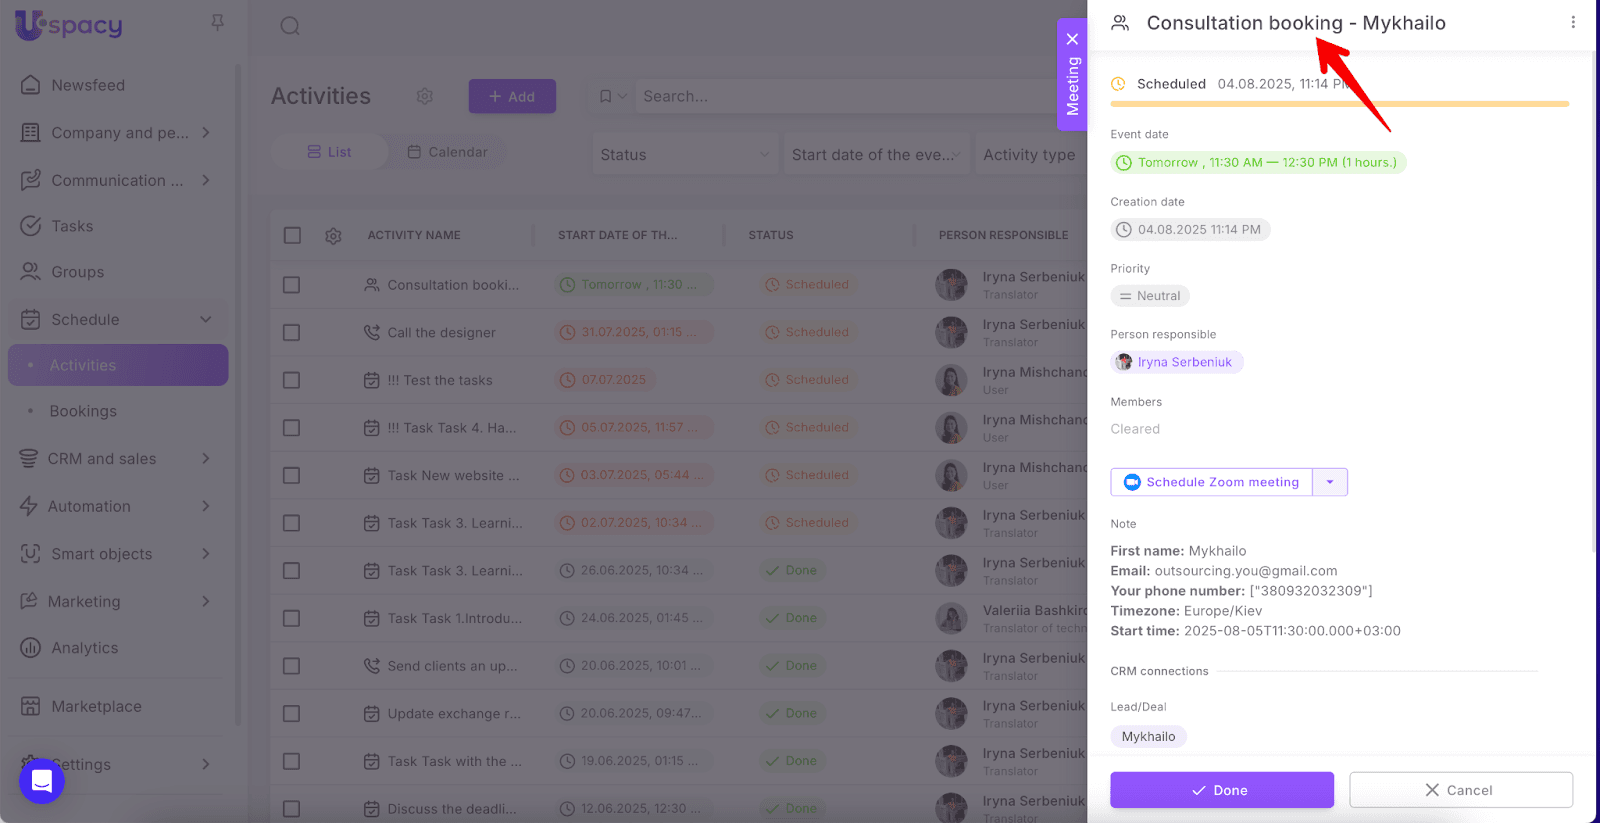1600x823 pixels.
Task: Click the Tasks checkmark icon in the sidebar
Action: point(31,226)
